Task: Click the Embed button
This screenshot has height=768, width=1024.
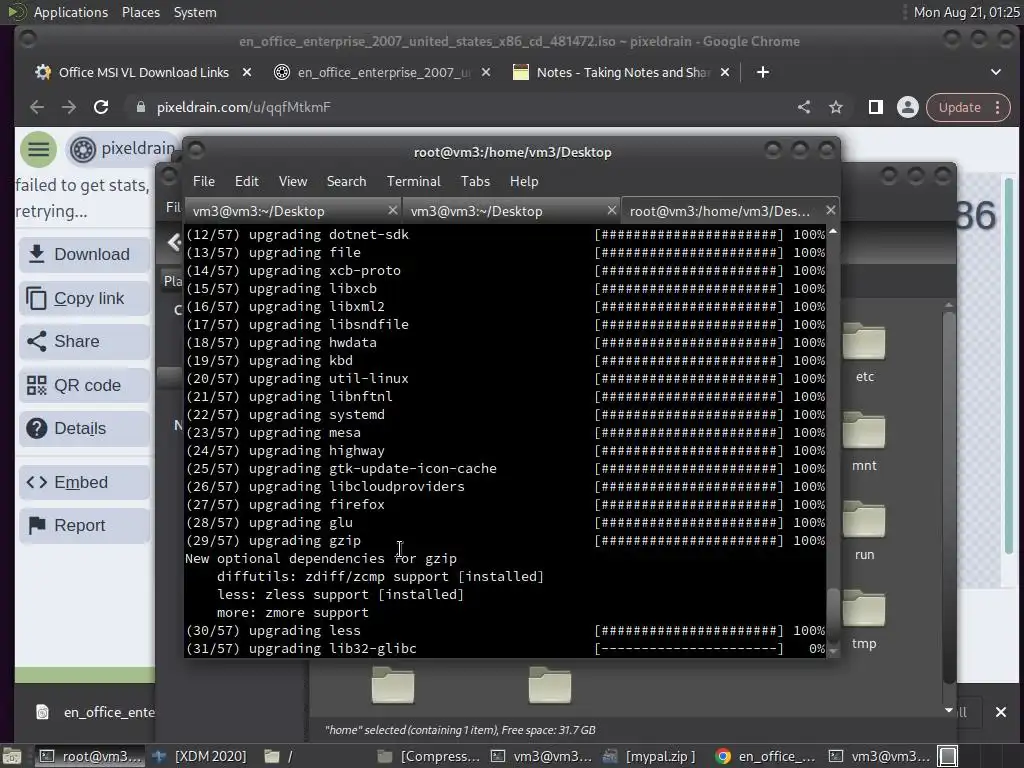Action: [x=84, y=483]
